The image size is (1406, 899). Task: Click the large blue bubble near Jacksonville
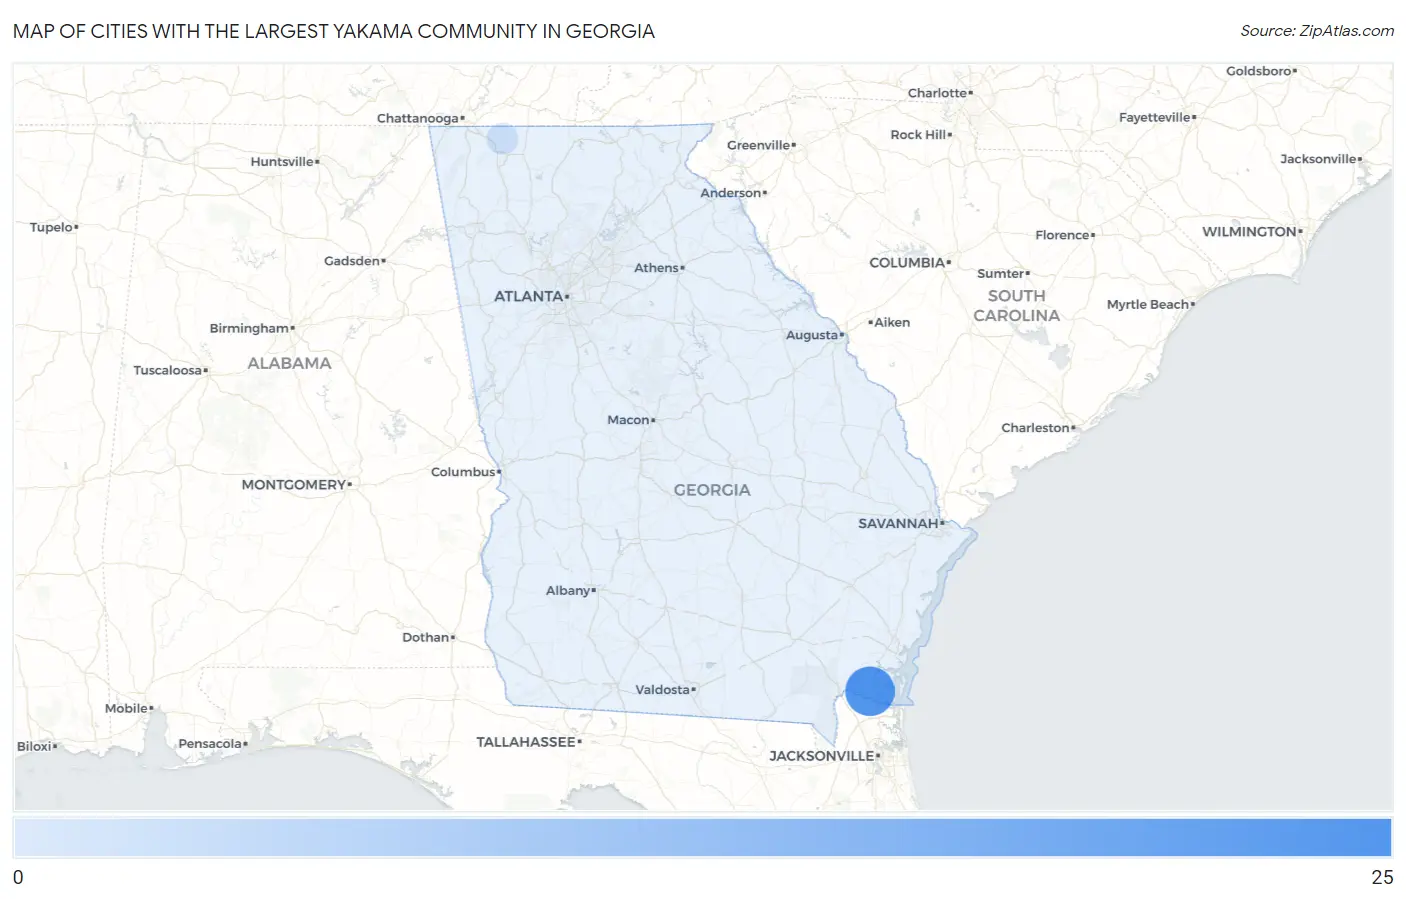870,691
